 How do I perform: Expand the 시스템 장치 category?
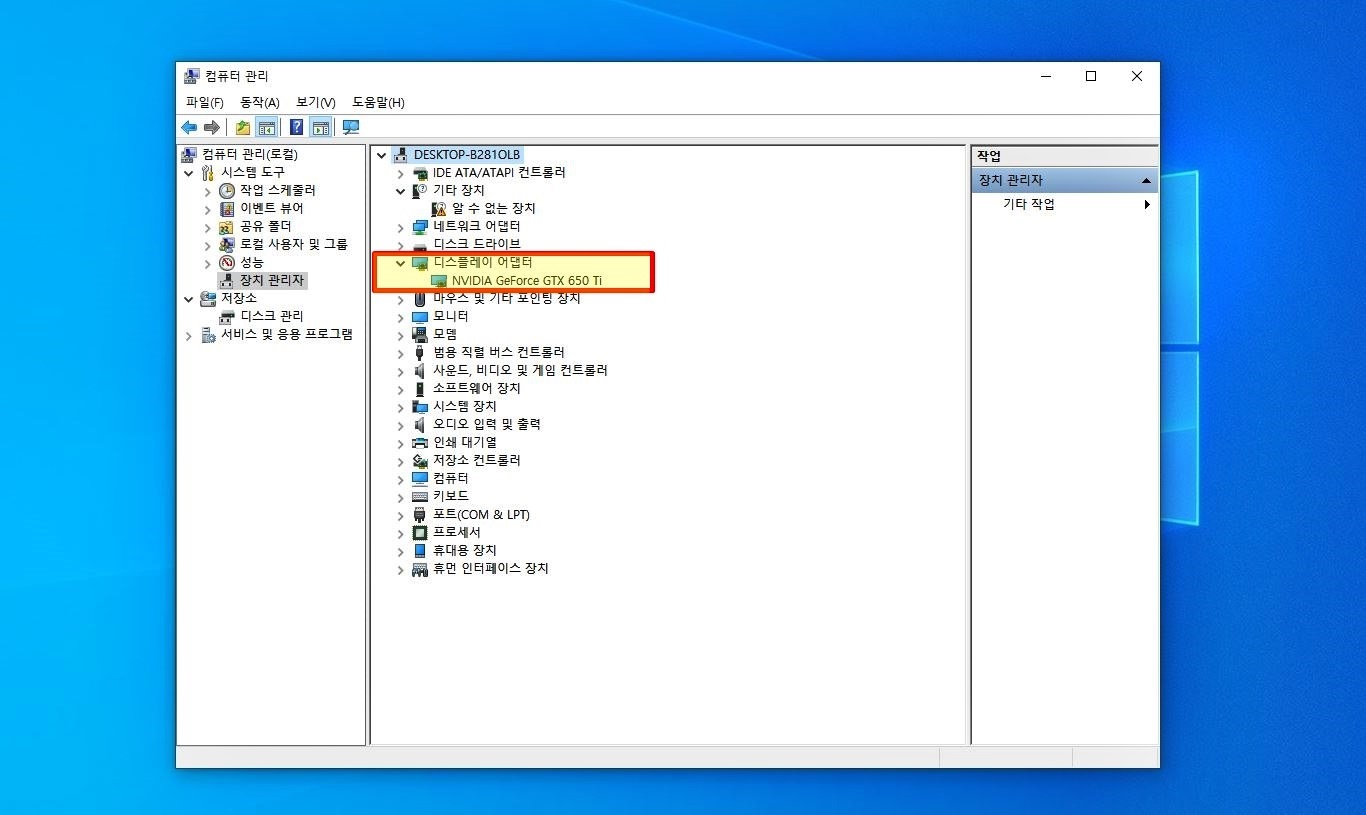[401, 407]
